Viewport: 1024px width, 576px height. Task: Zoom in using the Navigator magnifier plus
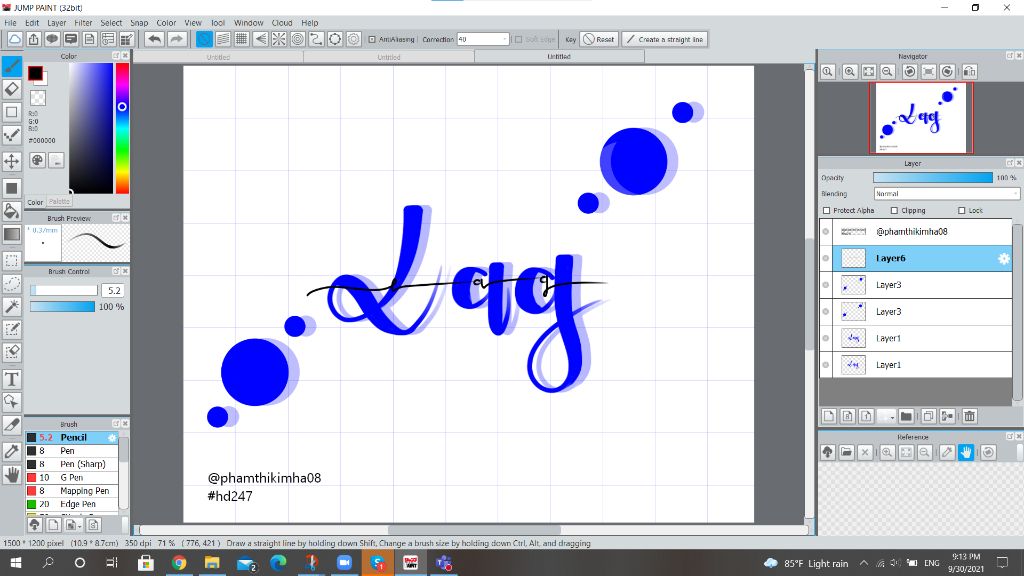click(850, 72)
